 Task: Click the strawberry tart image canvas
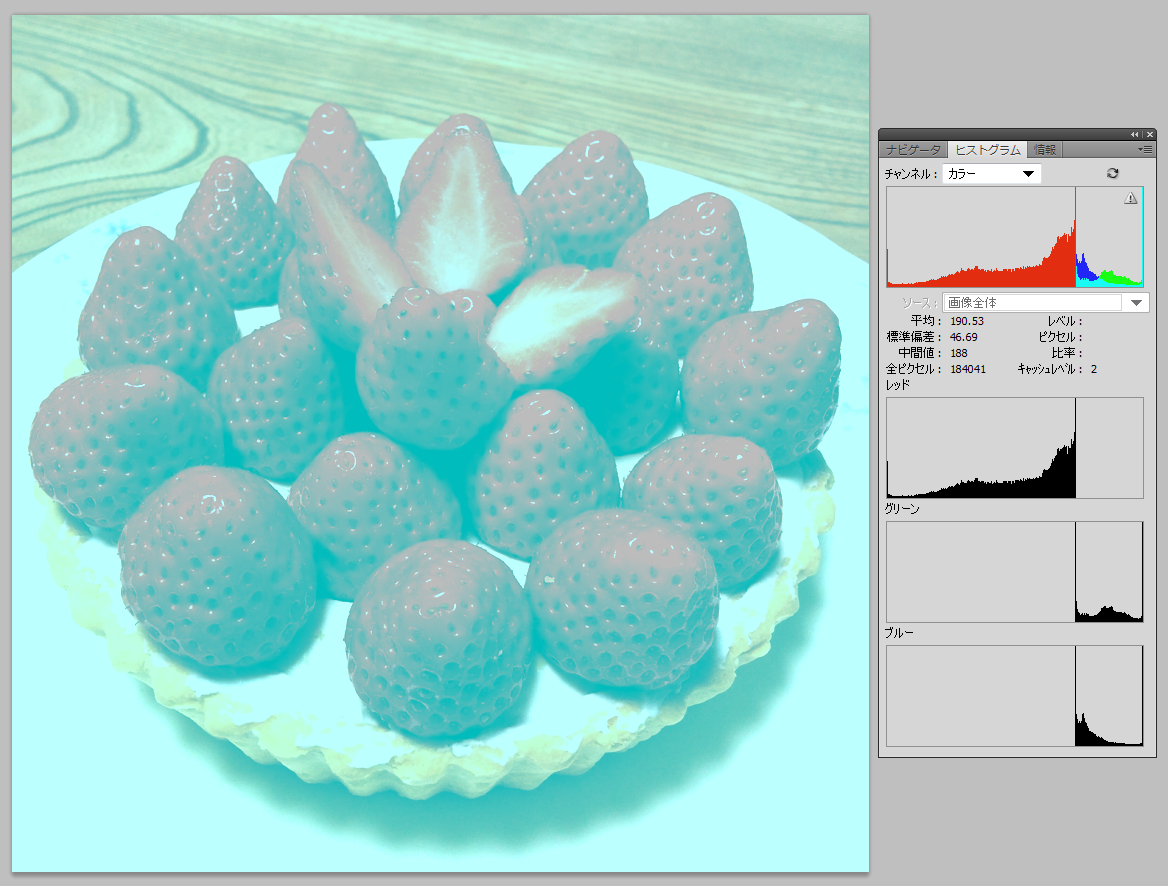pyautogui.click(x=440, y=443)
